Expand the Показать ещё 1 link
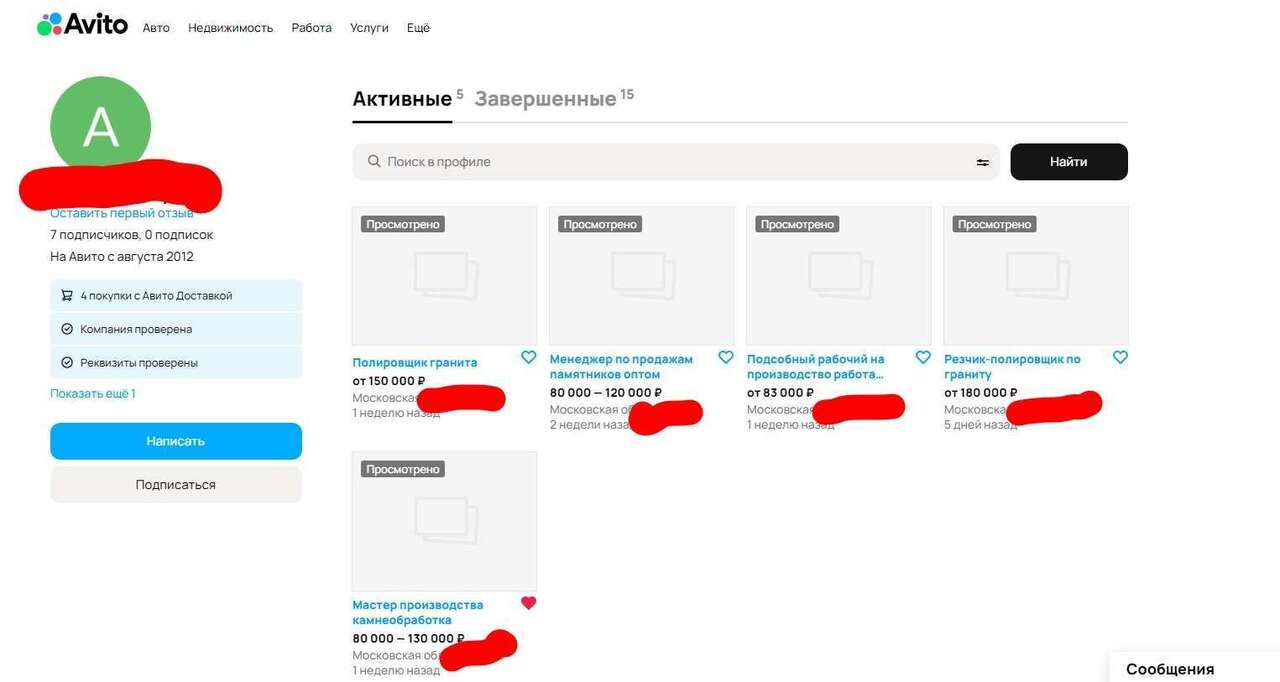 coord(93,394)
